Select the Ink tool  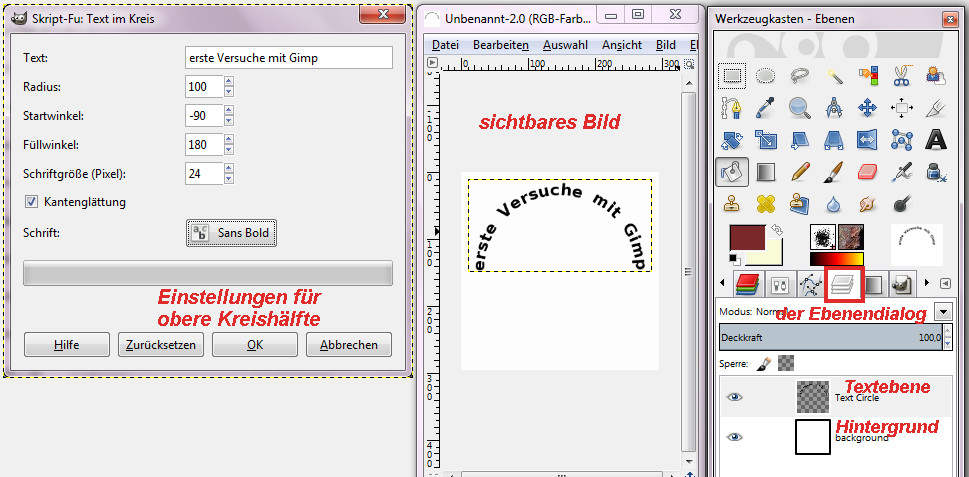(x=936, y=172)
